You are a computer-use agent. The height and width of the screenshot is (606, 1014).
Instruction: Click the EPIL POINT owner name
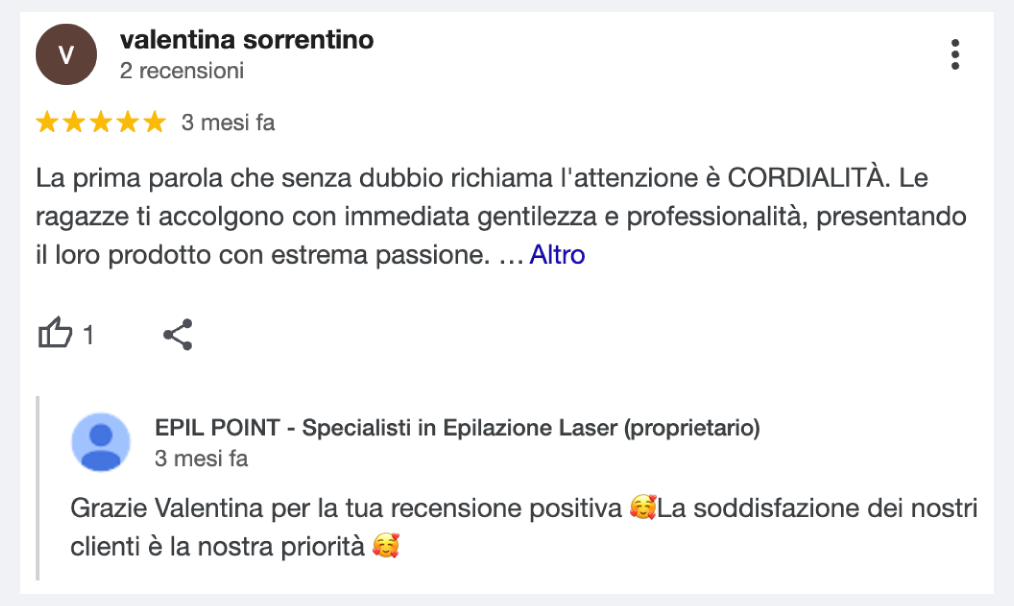click(457, 428)
